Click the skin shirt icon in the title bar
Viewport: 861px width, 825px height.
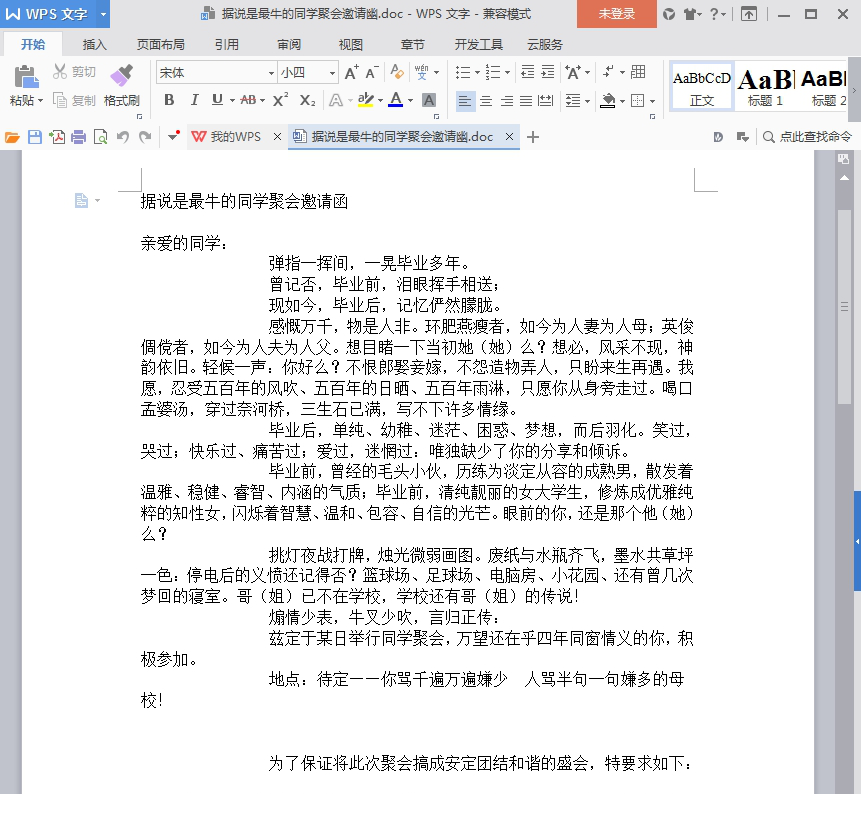(689, 14)
